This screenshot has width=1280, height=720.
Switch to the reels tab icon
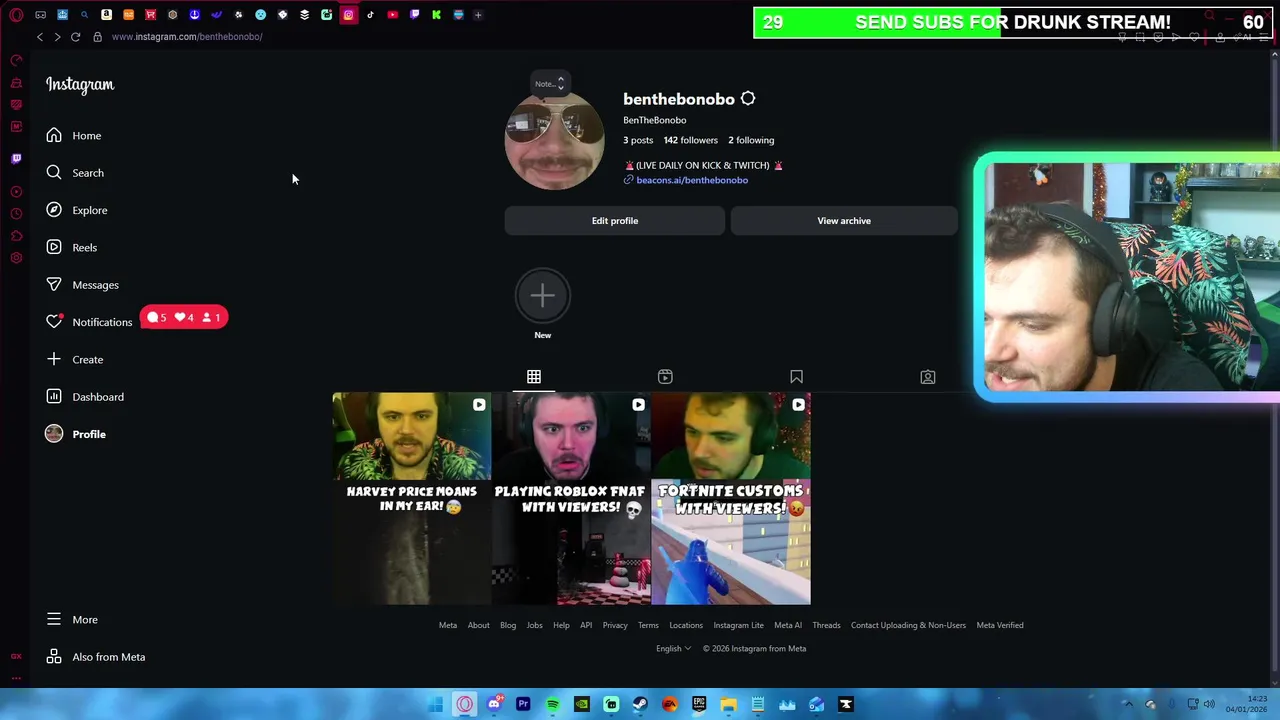(665, 377)
